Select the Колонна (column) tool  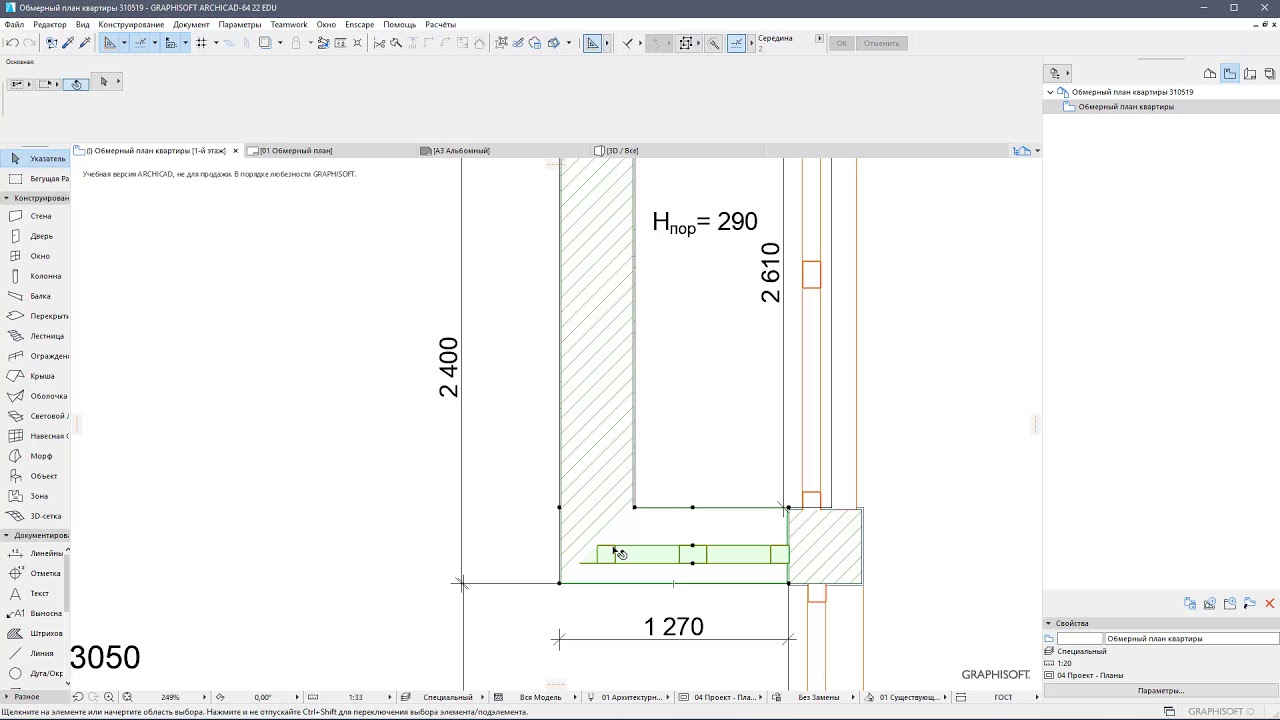click(x=35, y=276)
